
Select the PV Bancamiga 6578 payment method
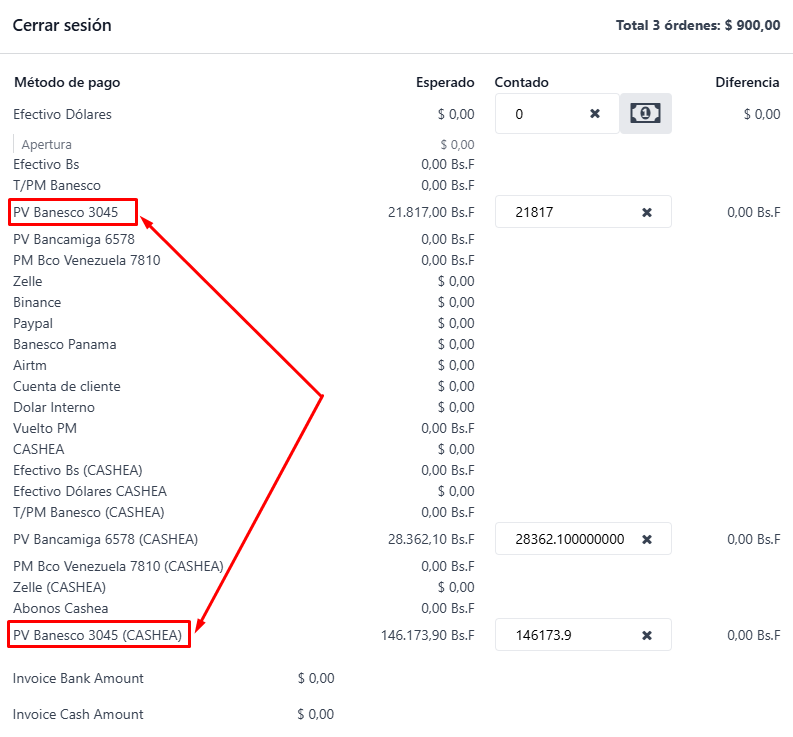[74, 239]
